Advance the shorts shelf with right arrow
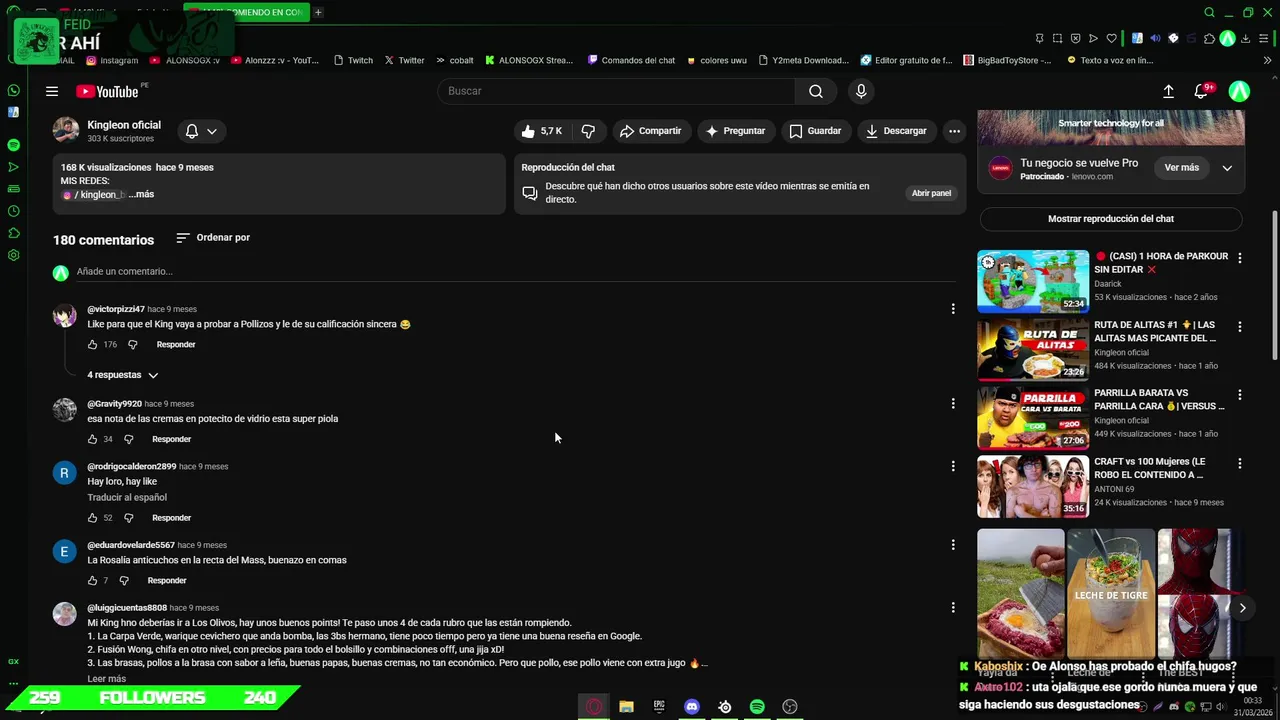 tap(1242, 608)
